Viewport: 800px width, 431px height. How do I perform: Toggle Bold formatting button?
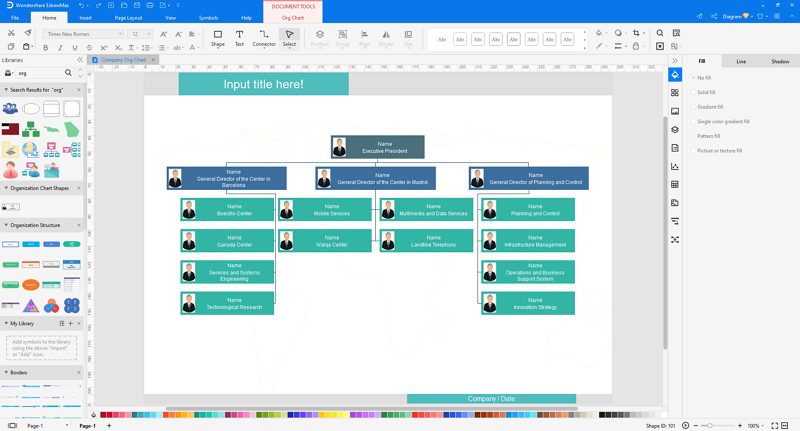[46, 47]
